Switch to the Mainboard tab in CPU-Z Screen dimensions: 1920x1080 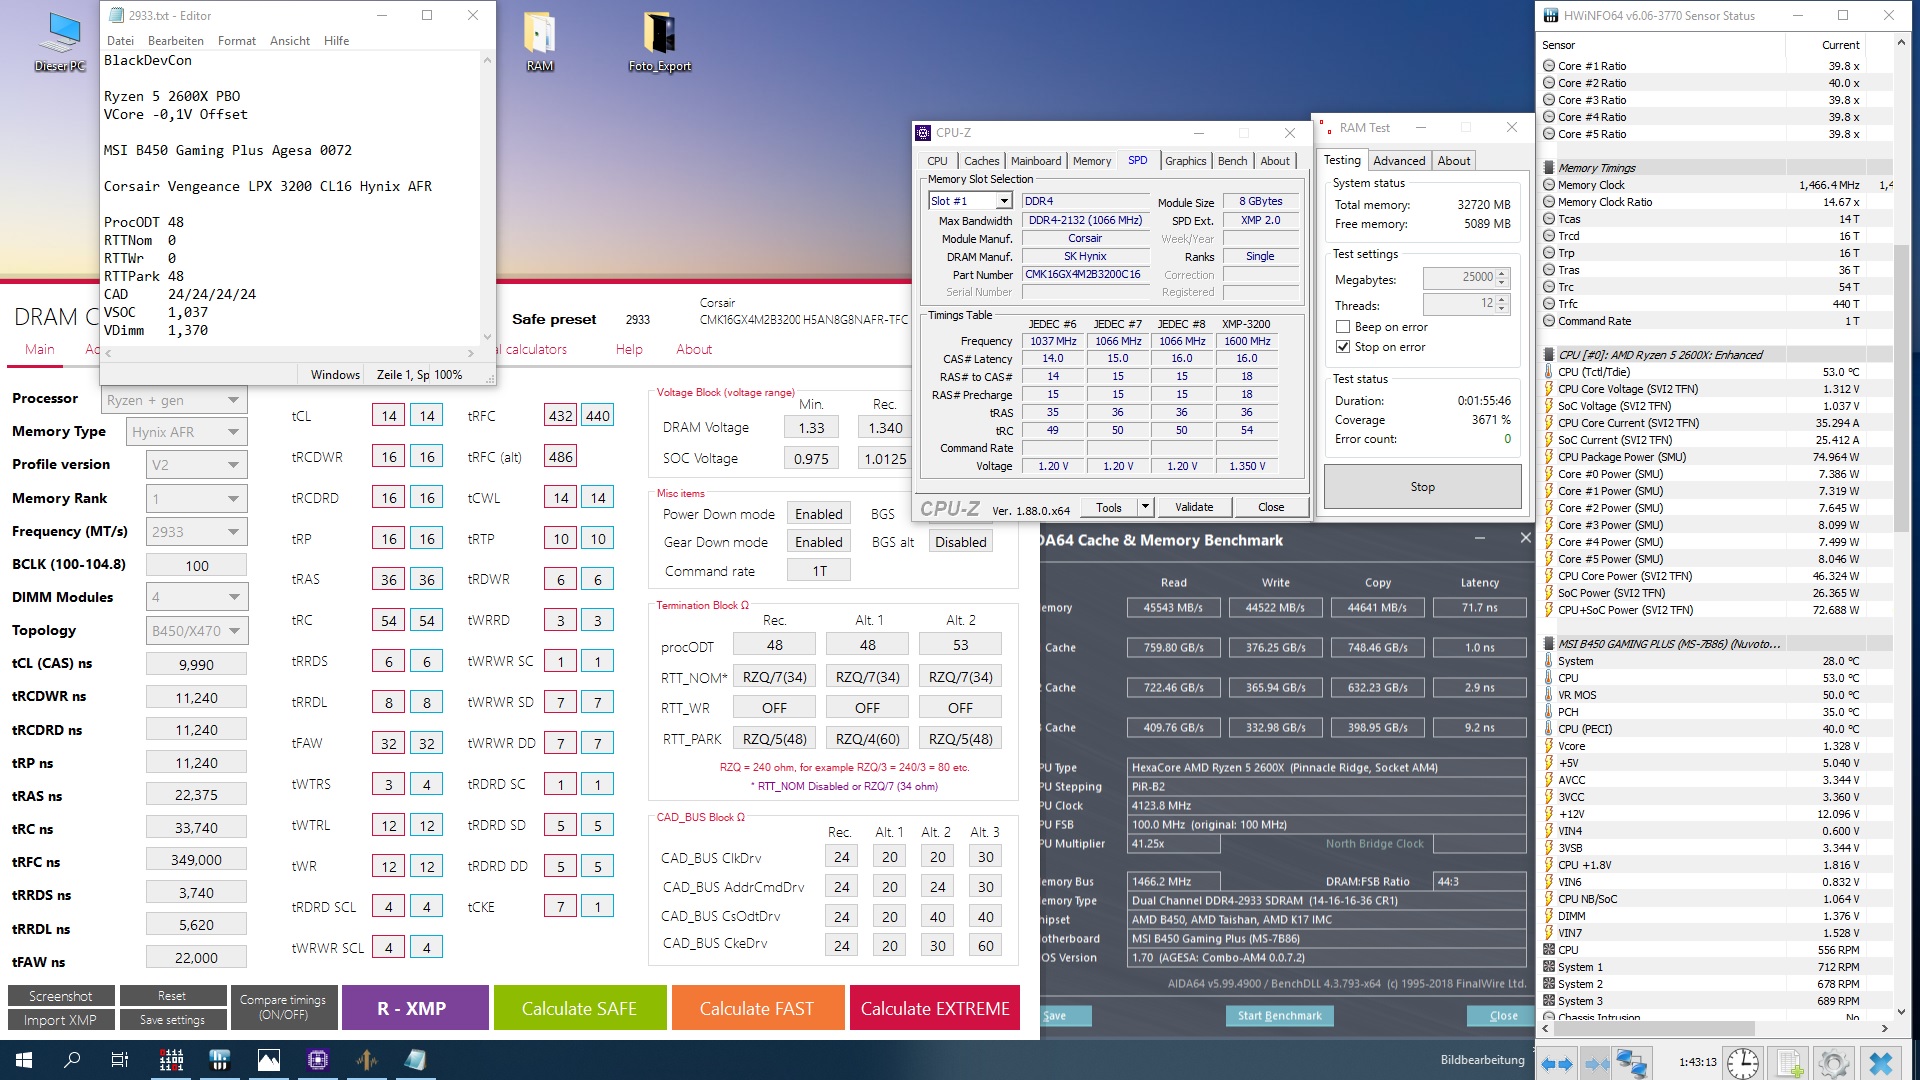(x=1035, y=161)
